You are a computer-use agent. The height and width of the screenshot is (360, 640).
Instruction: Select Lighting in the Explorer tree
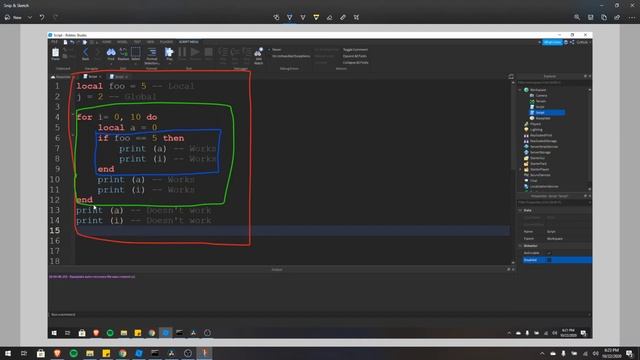click(x=536, y=129)
